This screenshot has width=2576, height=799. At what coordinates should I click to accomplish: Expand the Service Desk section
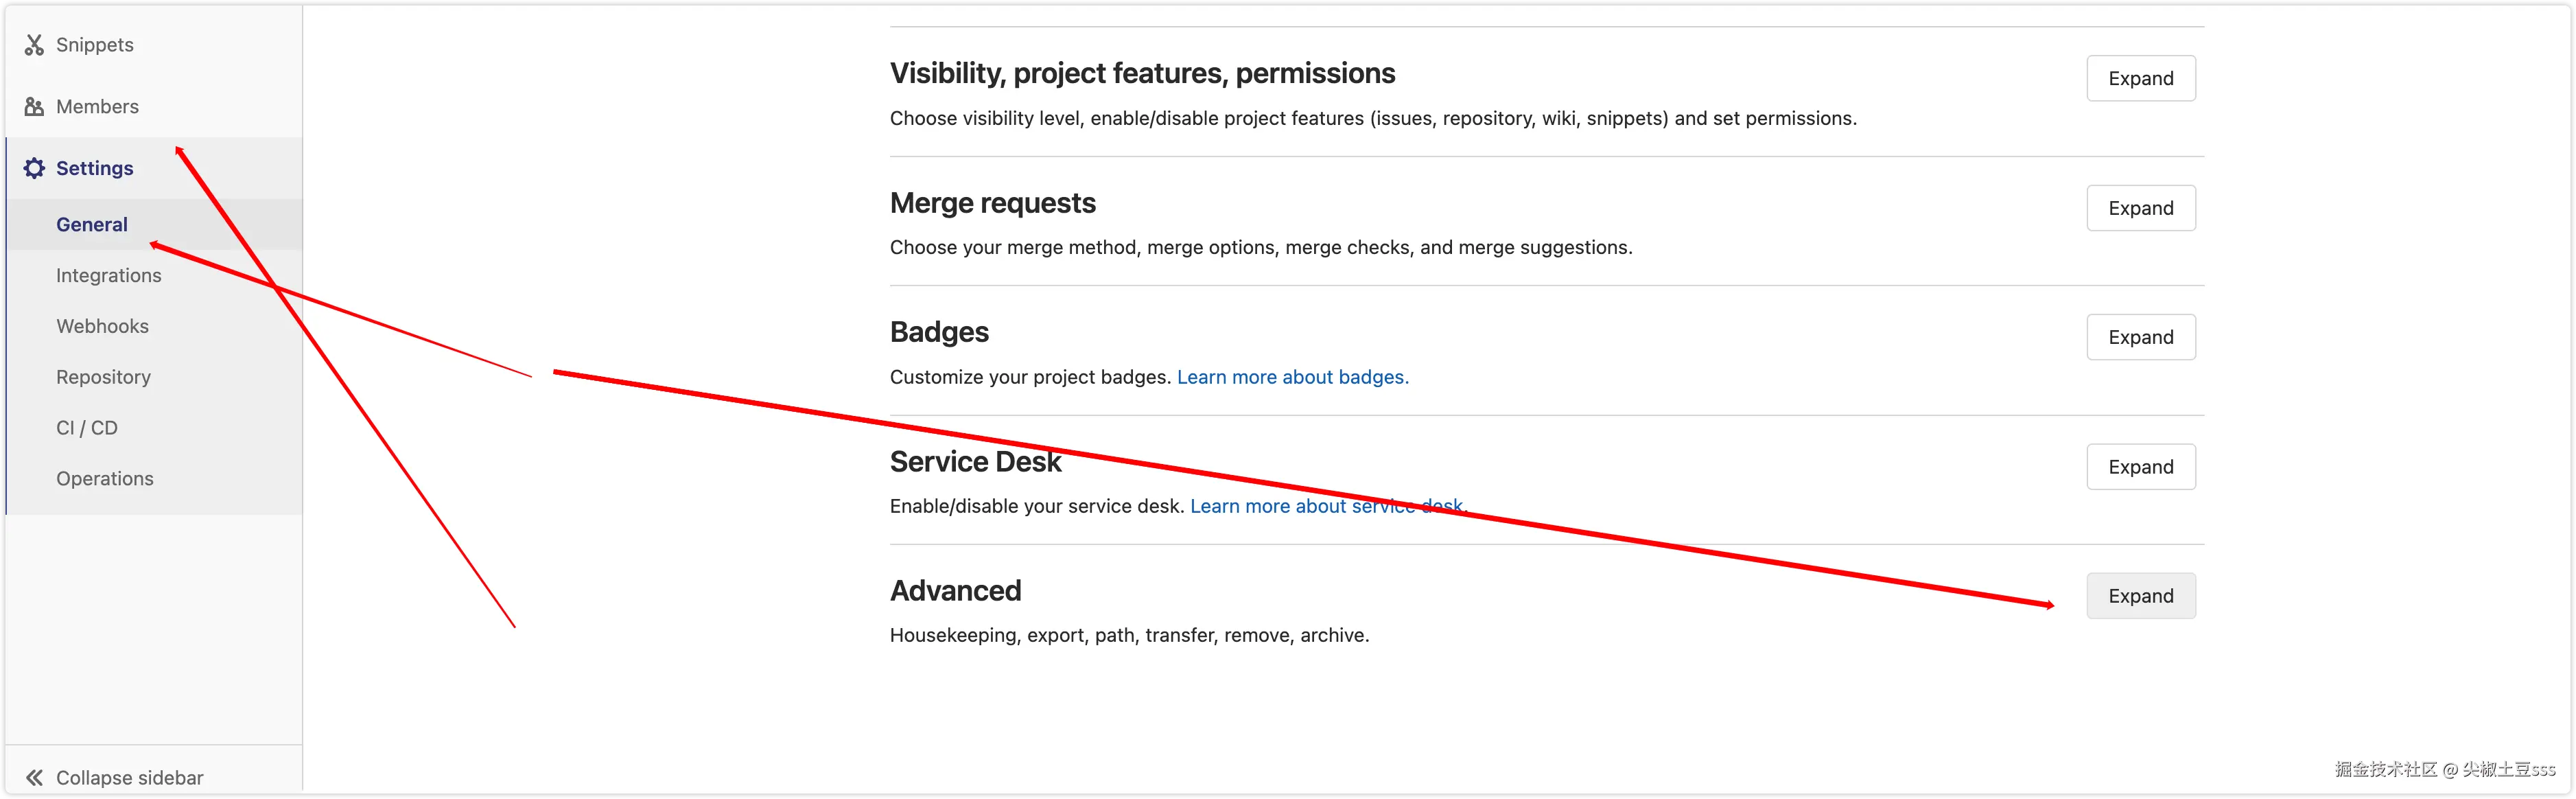tap(2140, 467)
